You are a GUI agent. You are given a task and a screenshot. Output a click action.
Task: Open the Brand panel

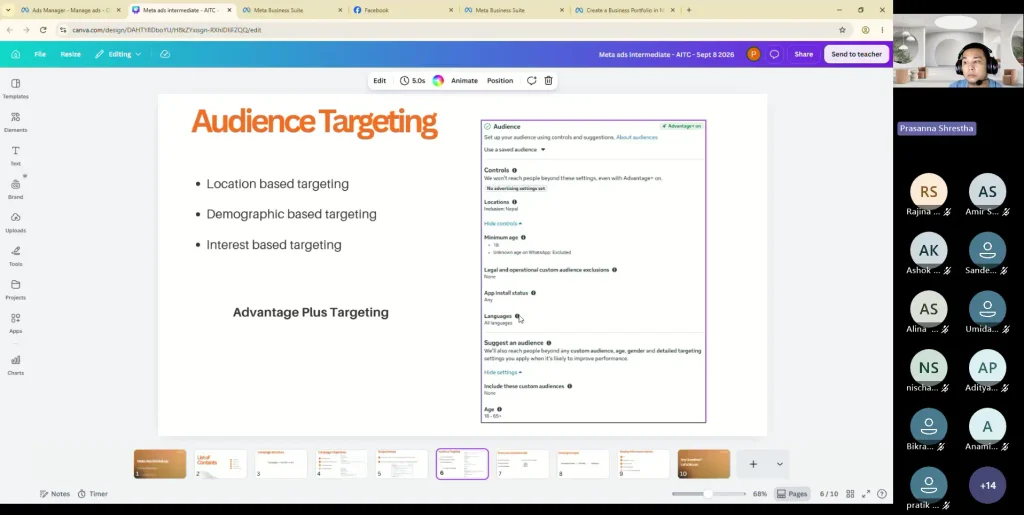coord(16,189)
